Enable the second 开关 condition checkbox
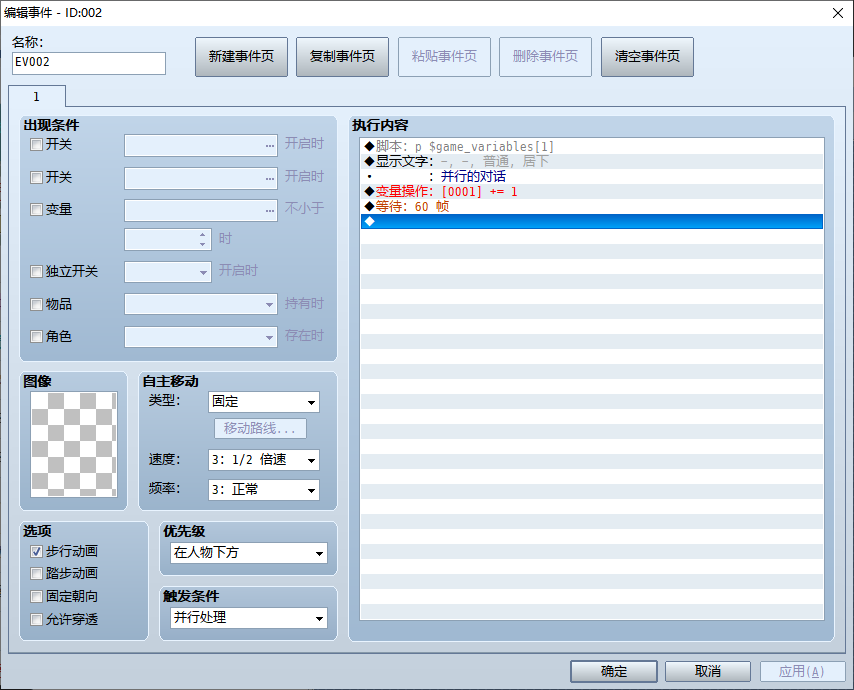 pyautogui.click(x=36, y=178)
